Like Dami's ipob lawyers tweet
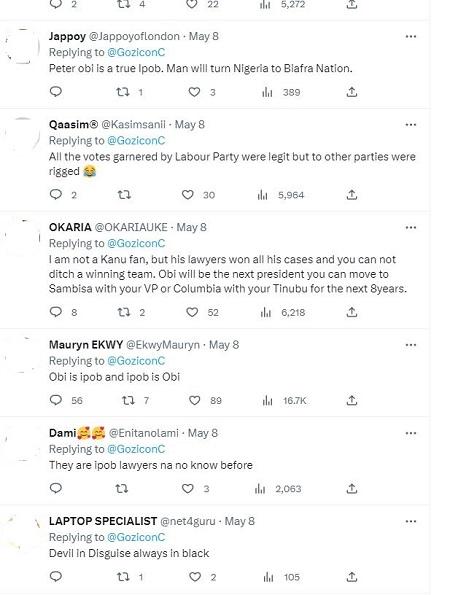 click(x=187, y=488)
